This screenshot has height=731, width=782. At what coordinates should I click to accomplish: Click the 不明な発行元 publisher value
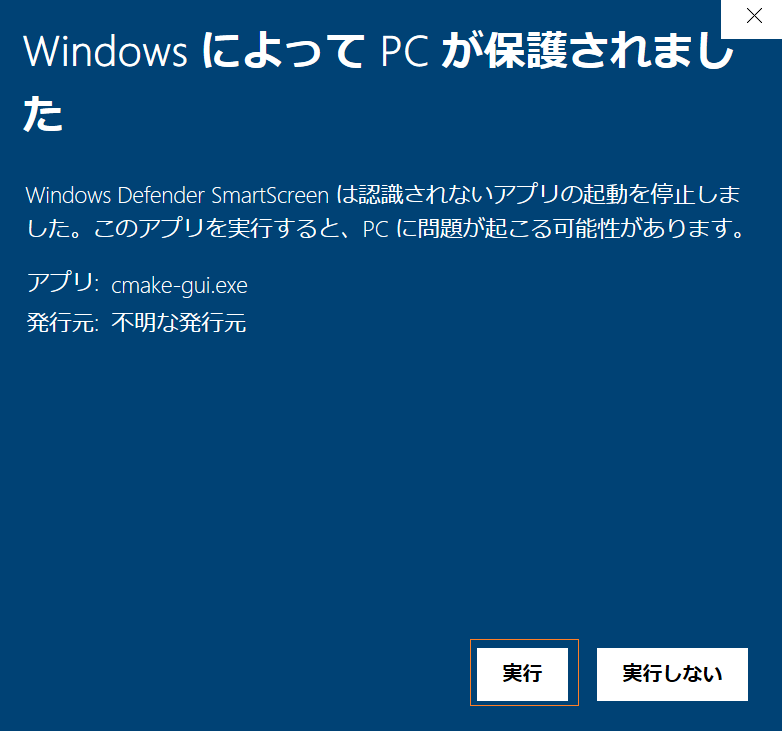(179, 323)
